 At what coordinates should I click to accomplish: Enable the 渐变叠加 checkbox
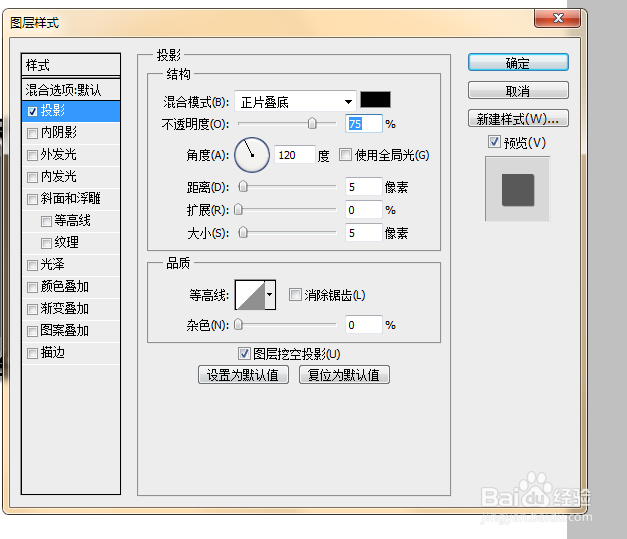(x=32, y=309)
